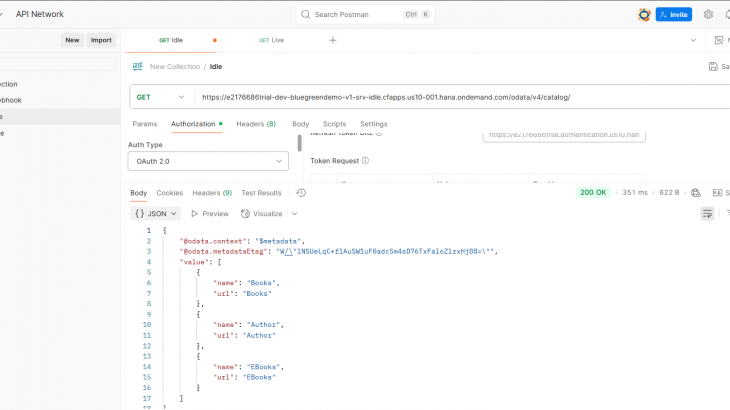
Task: Toggle the word wrap icon
Action: pos(707,214)
